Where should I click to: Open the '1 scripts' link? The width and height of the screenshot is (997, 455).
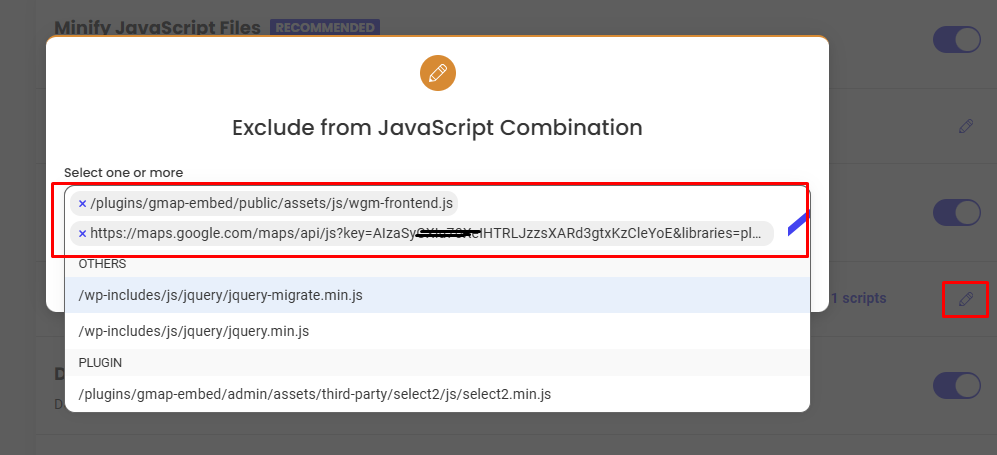tap(857, 298)
